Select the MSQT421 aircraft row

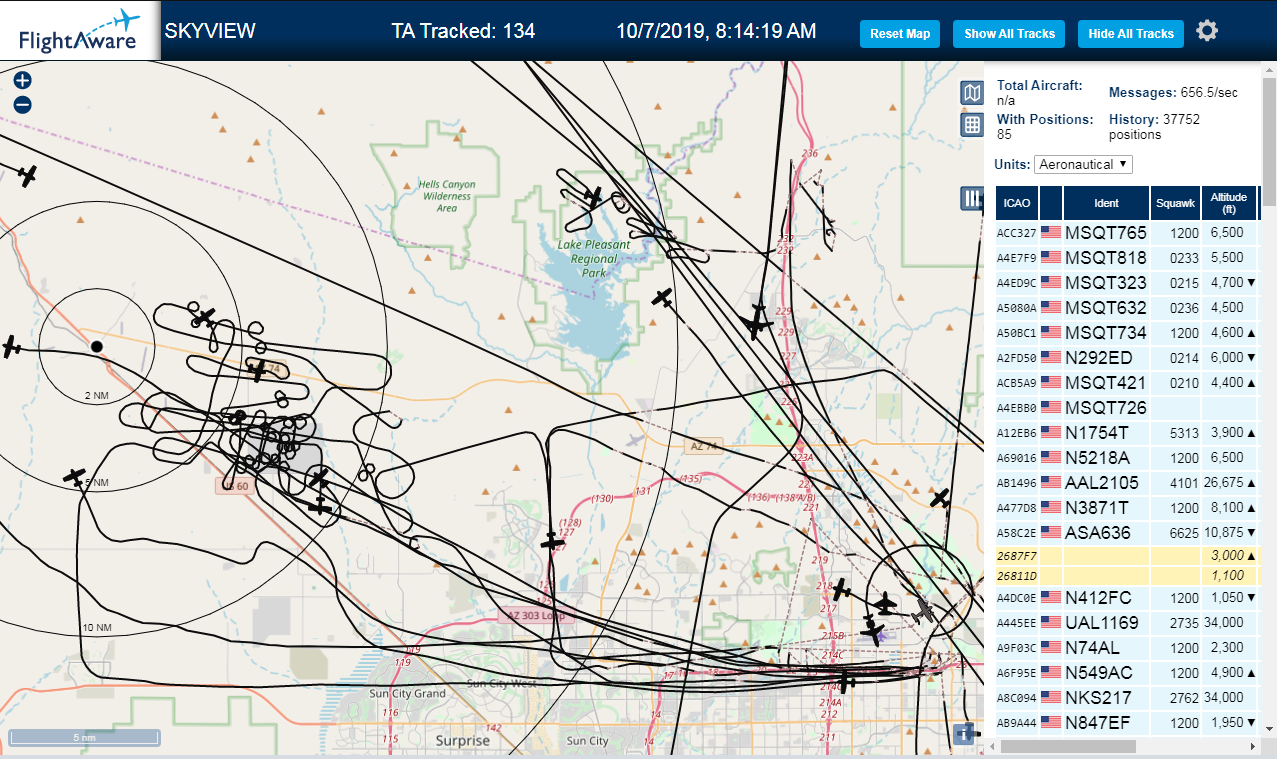[1126, 383]
